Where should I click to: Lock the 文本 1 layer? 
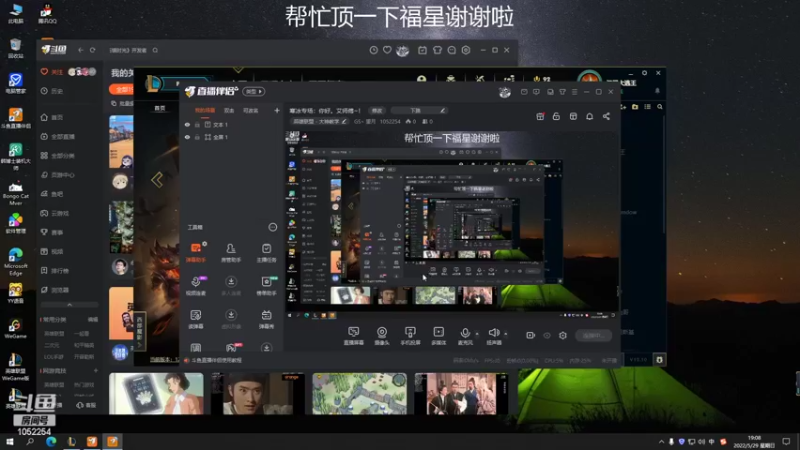coord(197,124)
